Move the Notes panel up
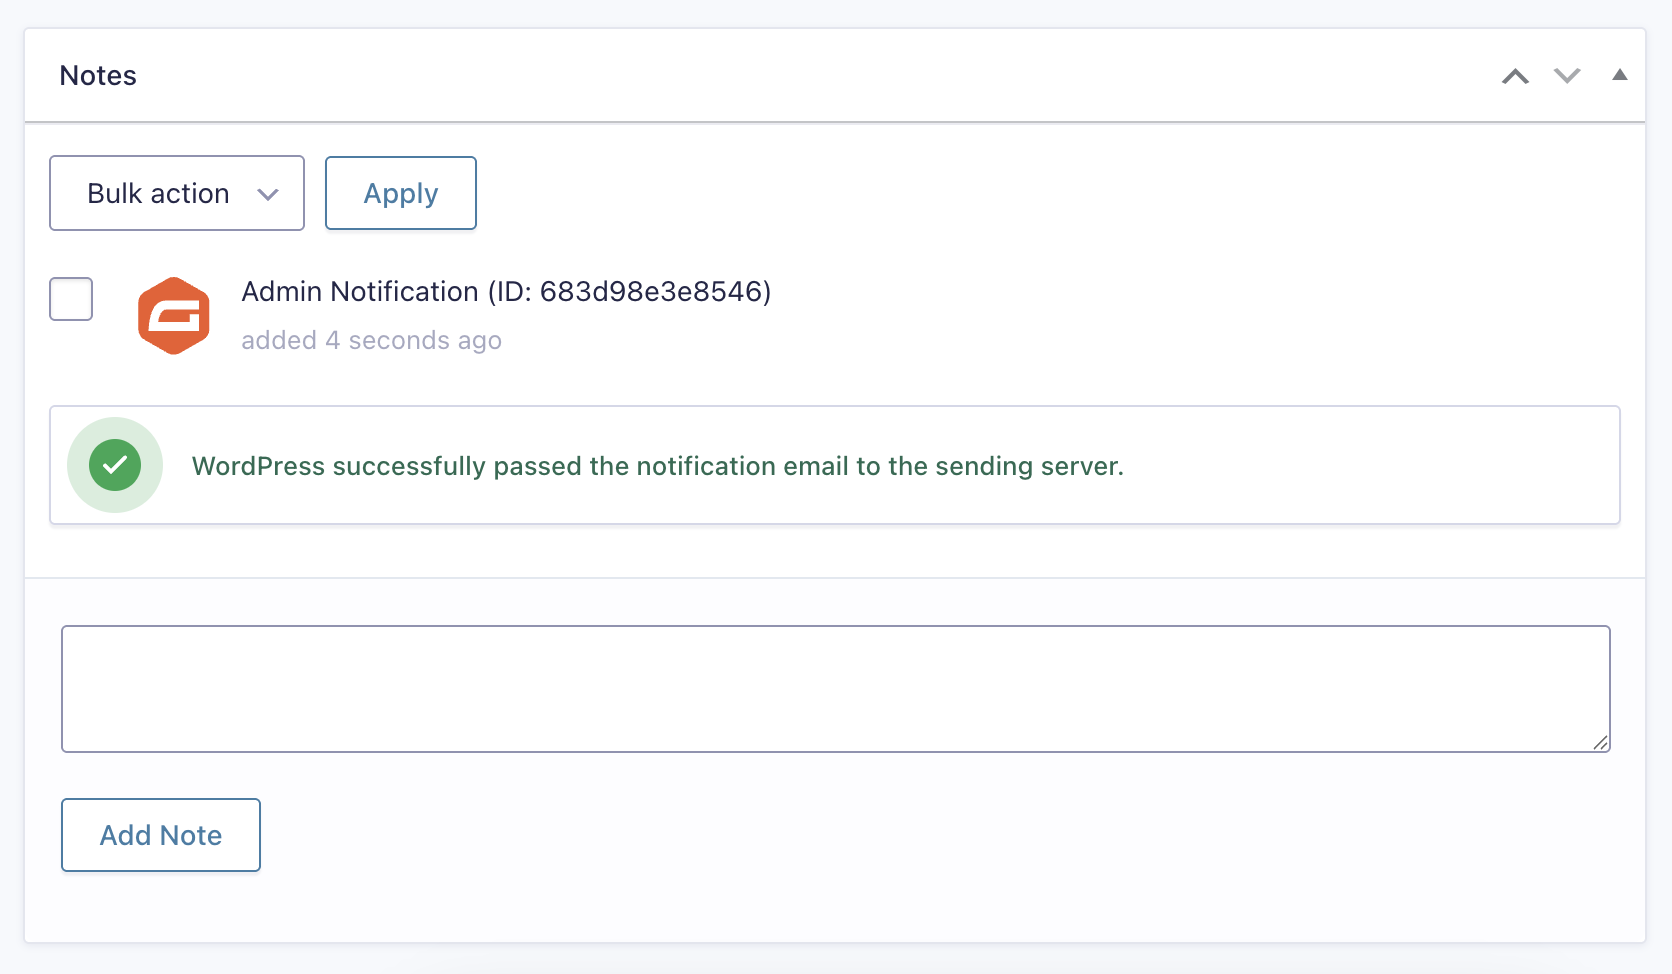Image resolution: width=1672 pixels, height=974 pixels. (x=1515, y=76)
